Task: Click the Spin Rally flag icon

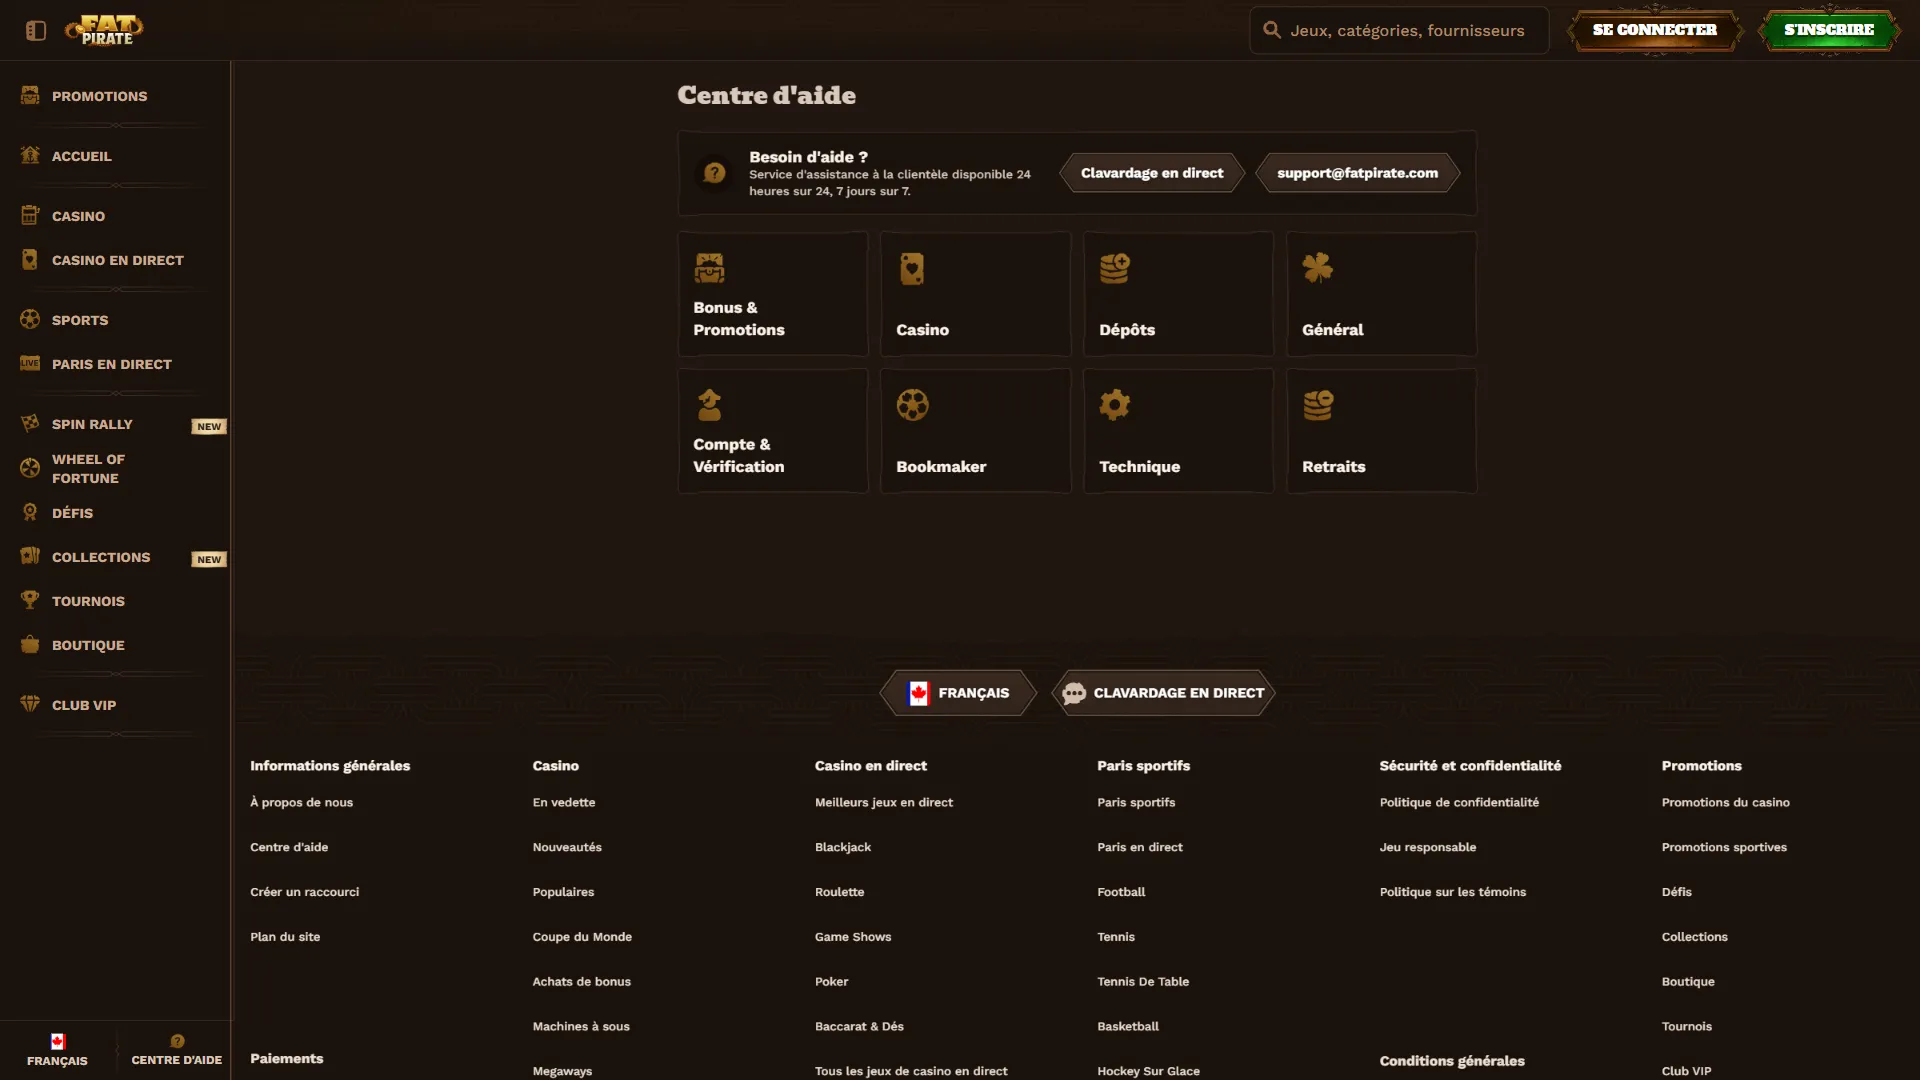Action: click(30, 423)
